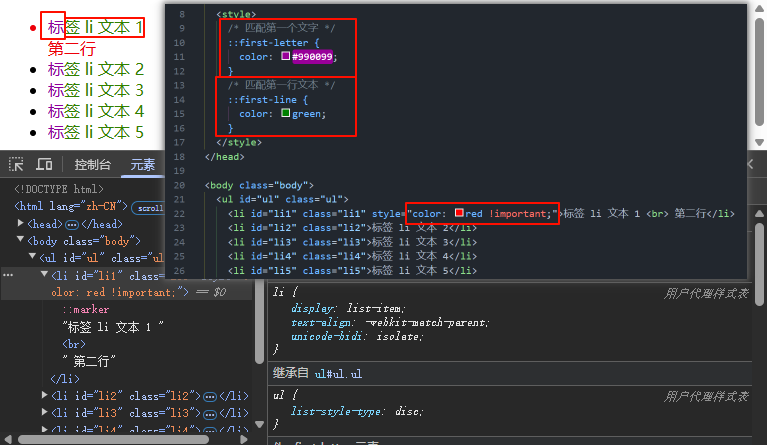Viewport: 767px width, 445px height.
Task: Click the scroll badge next to html tag
Action: coord(149,207)
